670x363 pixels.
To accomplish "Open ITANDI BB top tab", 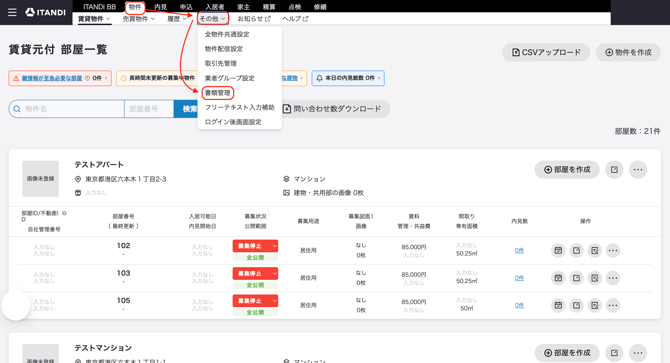I will (x=100, y=7).
